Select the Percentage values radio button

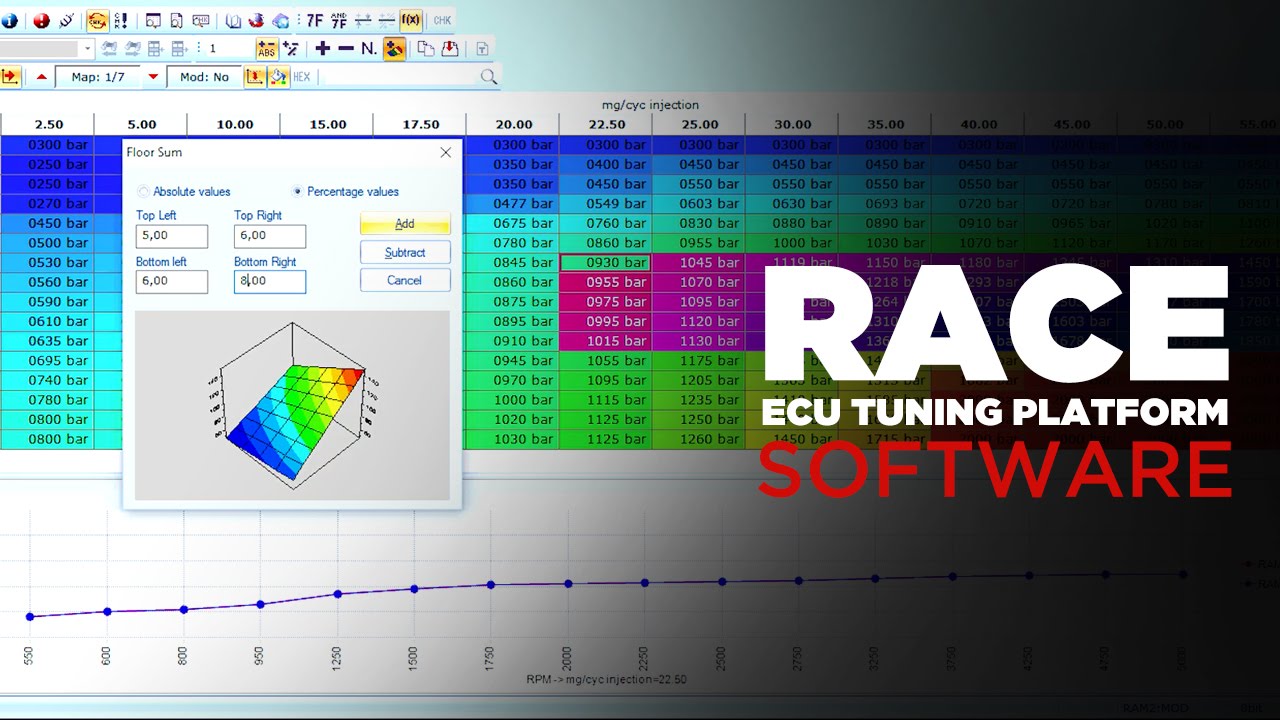tap(298, 191)
